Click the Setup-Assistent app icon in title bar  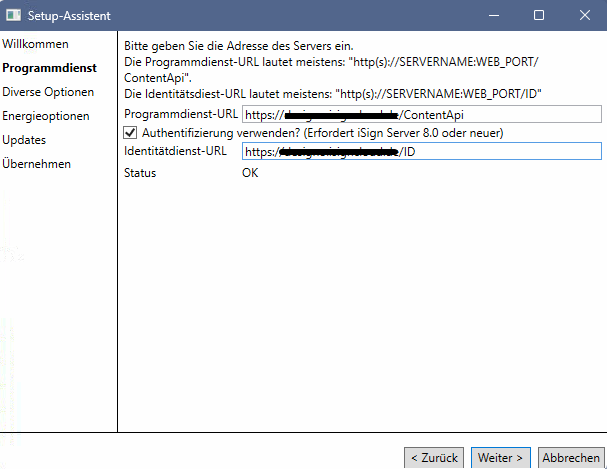pyautogui.click(x=14, y=15)
